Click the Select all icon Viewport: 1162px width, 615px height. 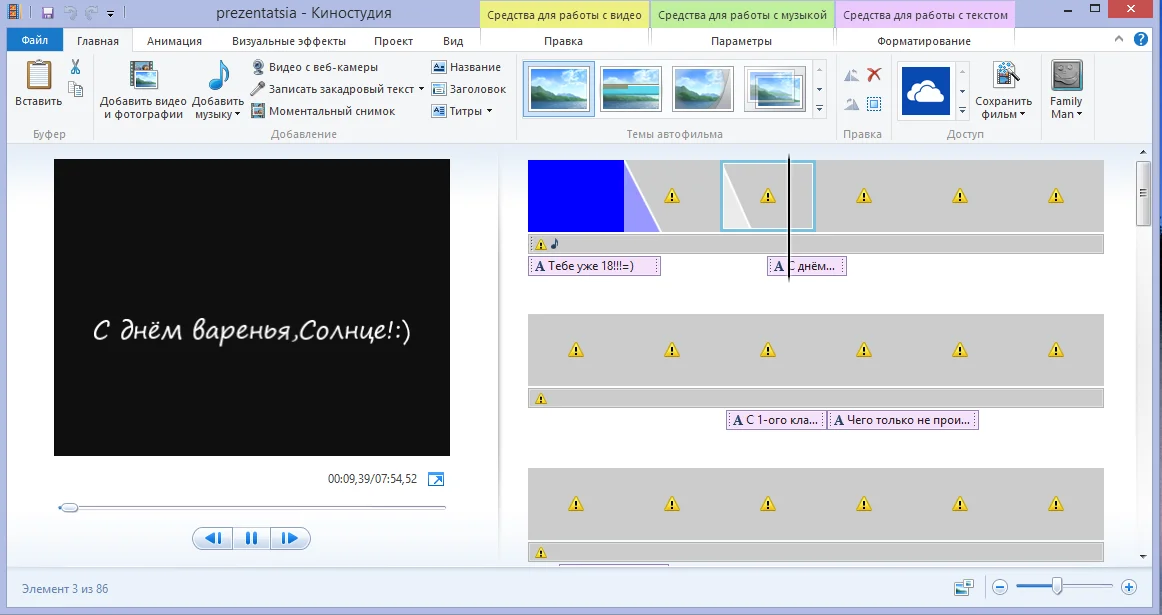pyautogui.click(x=874, y=104)
